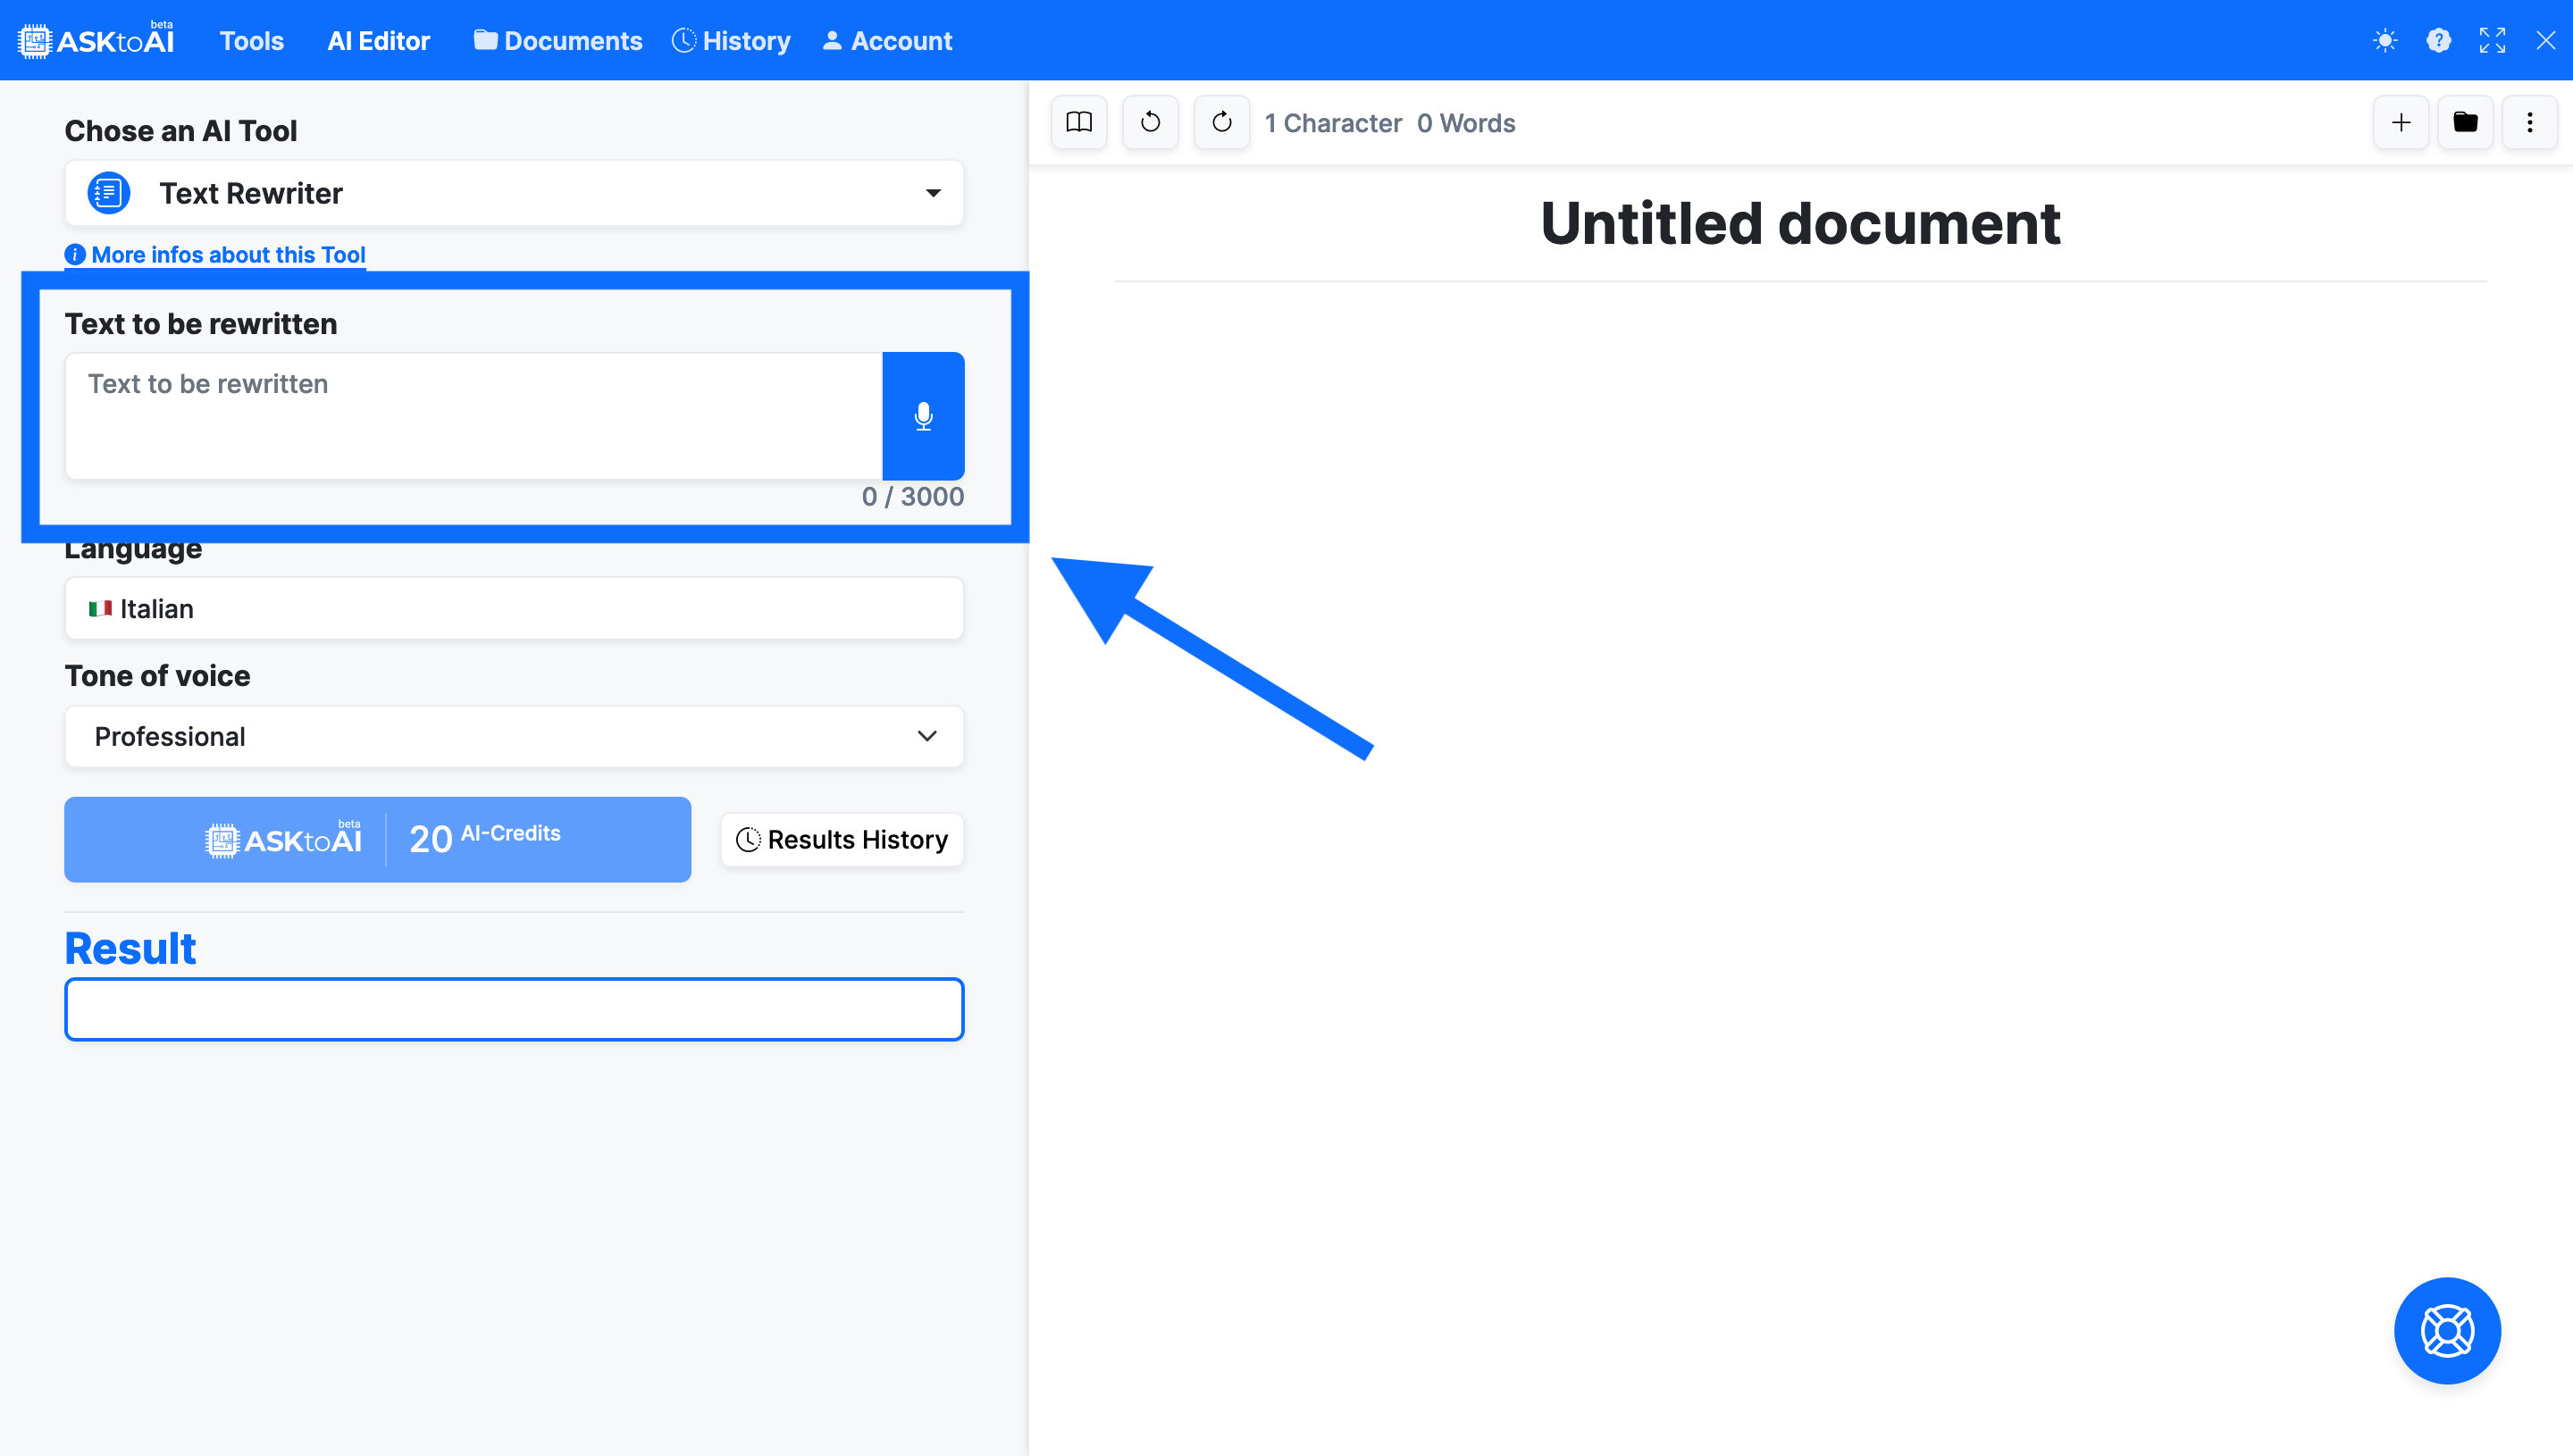The height and width of the screenshot is (1456, 2573).
Task: Open help with the question mark icon
Action: click(x=2439, y=41)
